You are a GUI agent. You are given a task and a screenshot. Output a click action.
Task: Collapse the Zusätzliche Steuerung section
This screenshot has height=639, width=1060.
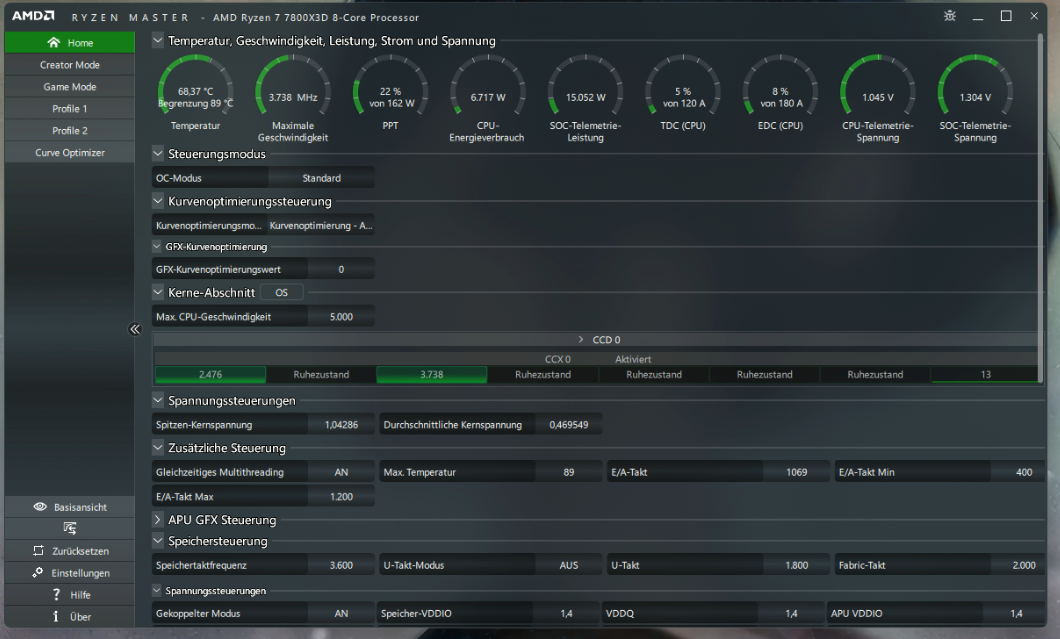(158, 448)
